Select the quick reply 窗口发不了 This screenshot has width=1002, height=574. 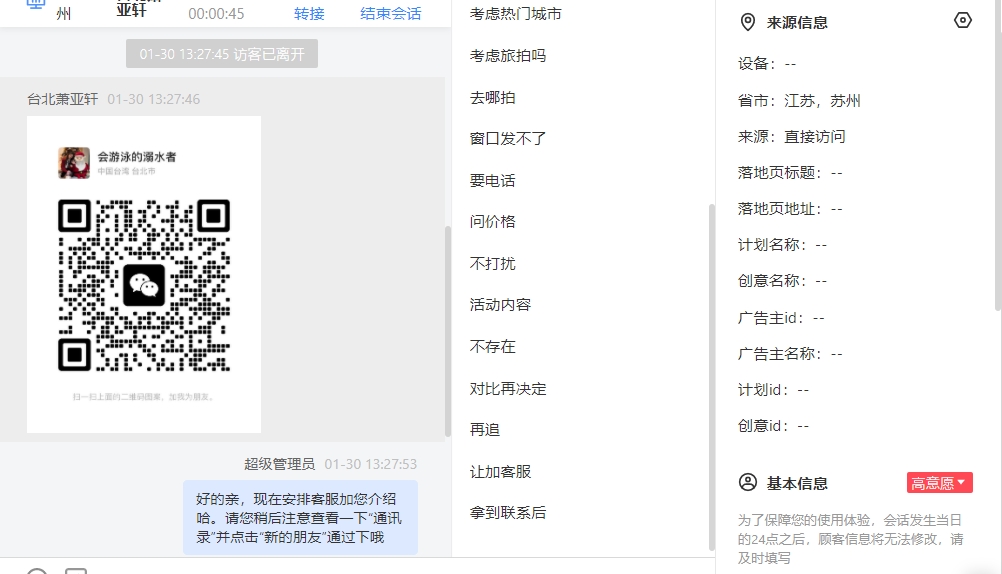click(x=507, y=138)
